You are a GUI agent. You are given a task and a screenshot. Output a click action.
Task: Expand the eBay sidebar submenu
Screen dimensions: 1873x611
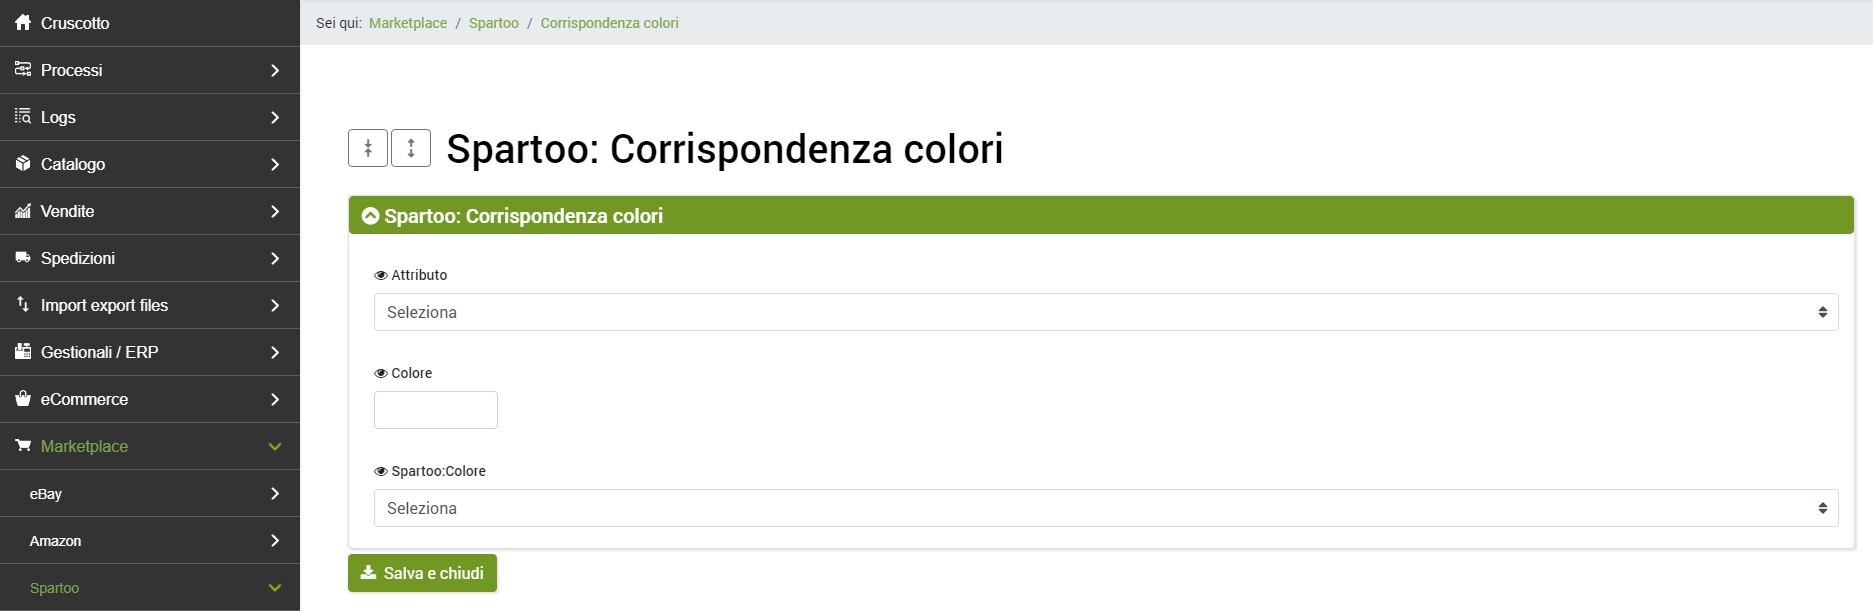(x=150, y=494)
